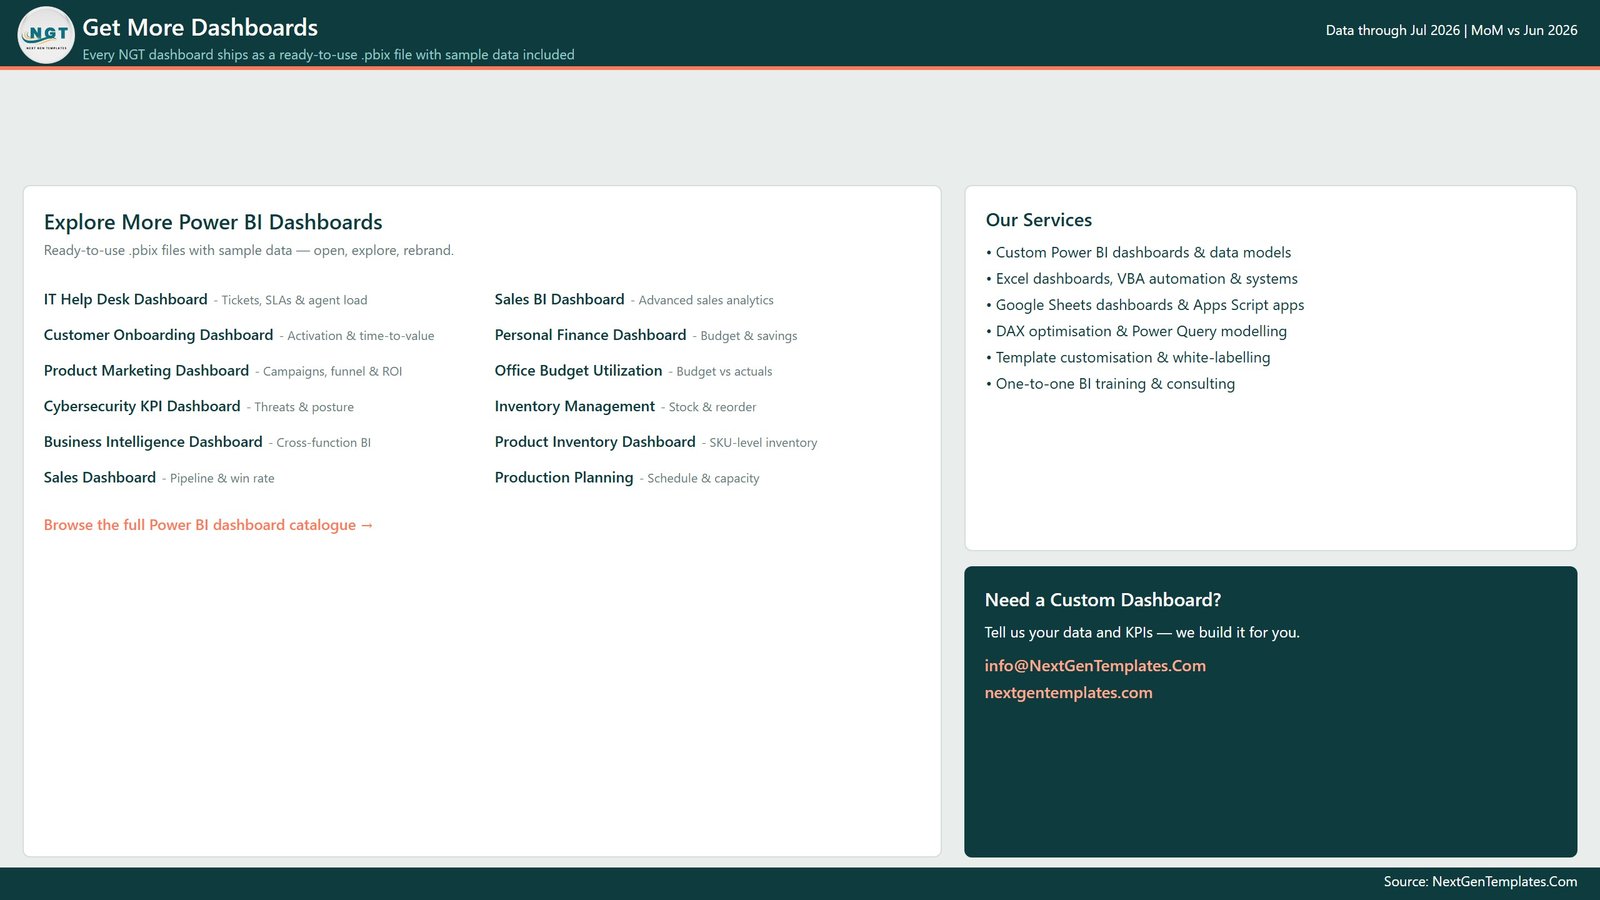Click the 'Threats & posture' description

coord(304,407)
